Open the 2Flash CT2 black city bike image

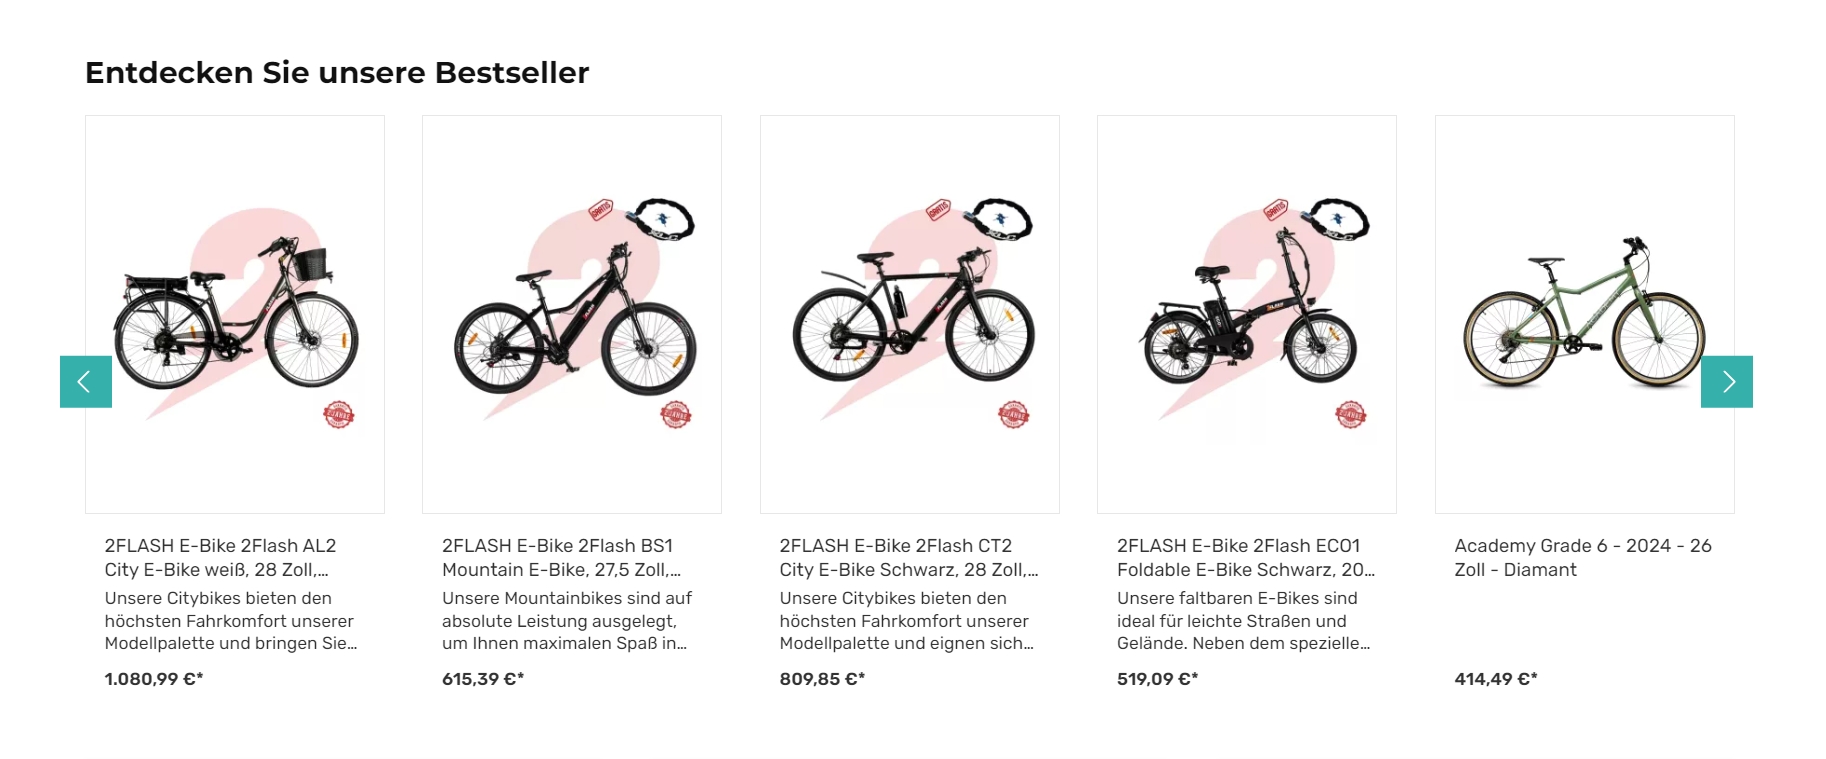click(x=910, y=315)
